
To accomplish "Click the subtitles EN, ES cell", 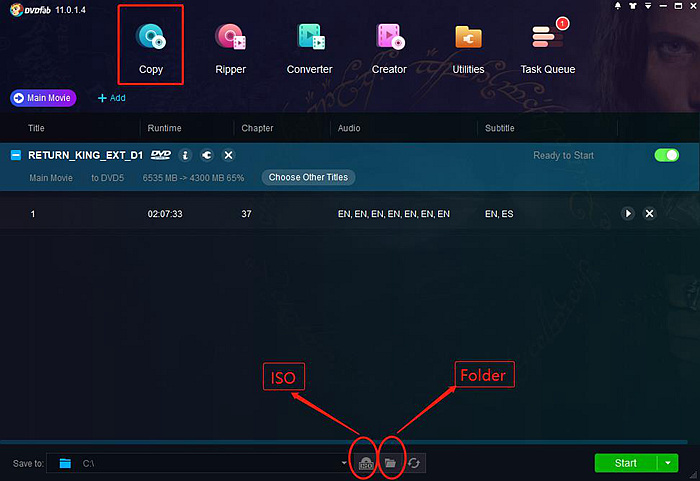I will (499, 214).
